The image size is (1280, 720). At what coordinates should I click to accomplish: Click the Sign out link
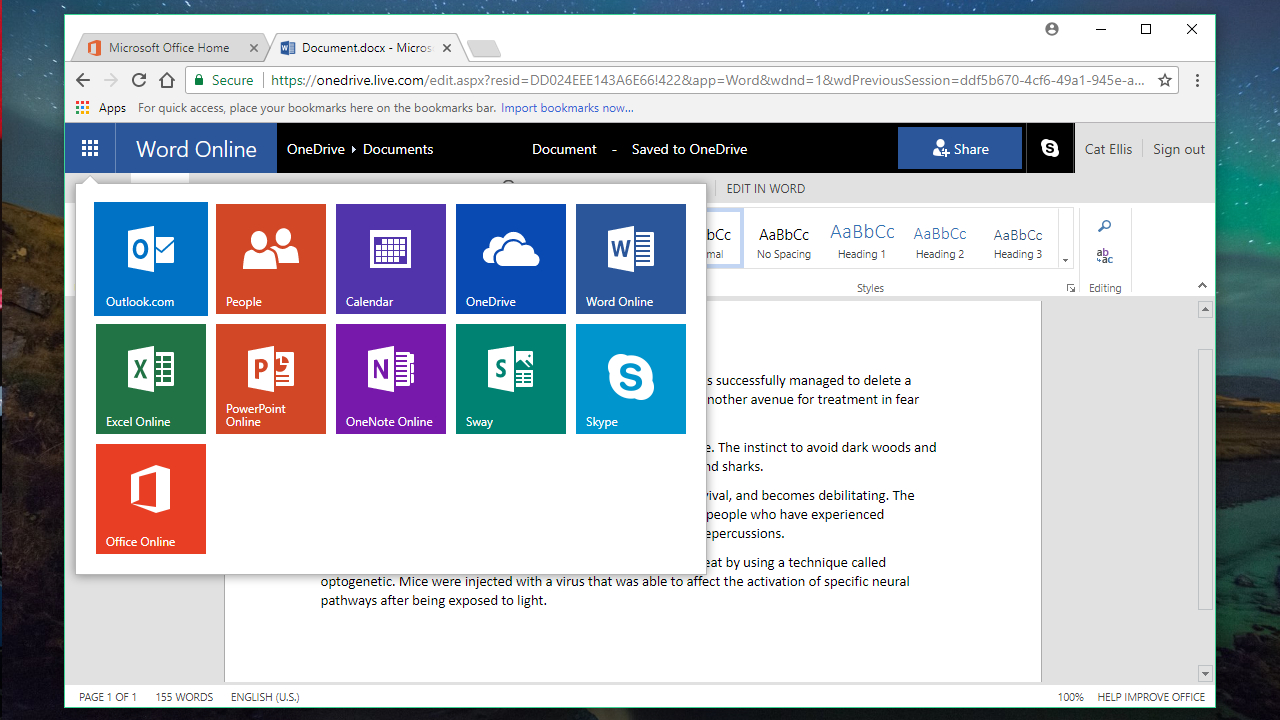click(1179, 149)
